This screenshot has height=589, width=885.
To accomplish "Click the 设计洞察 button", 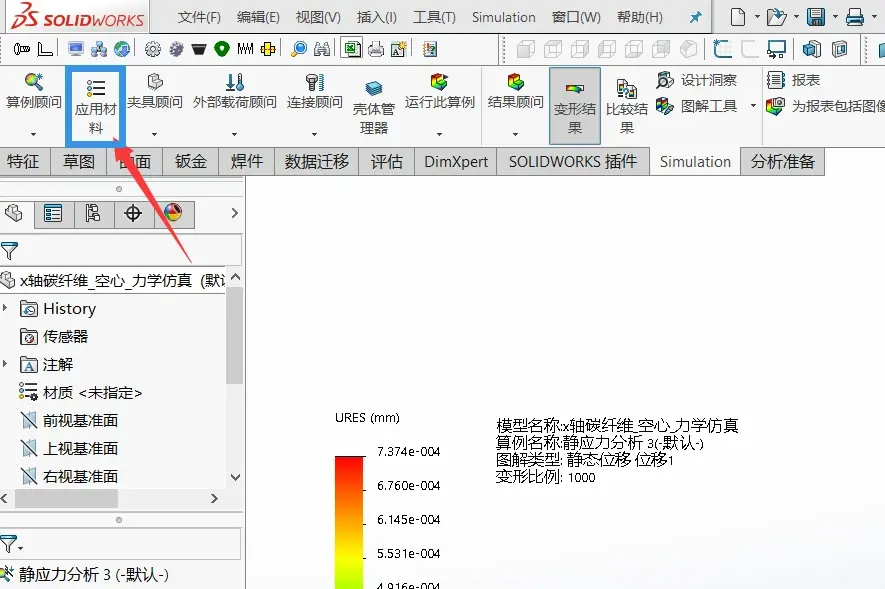I will click(697, 80).
